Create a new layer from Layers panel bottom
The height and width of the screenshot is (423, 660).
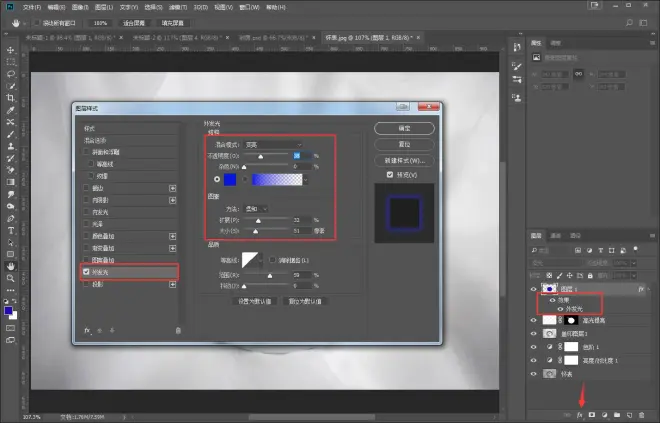(x=629, y=415)
